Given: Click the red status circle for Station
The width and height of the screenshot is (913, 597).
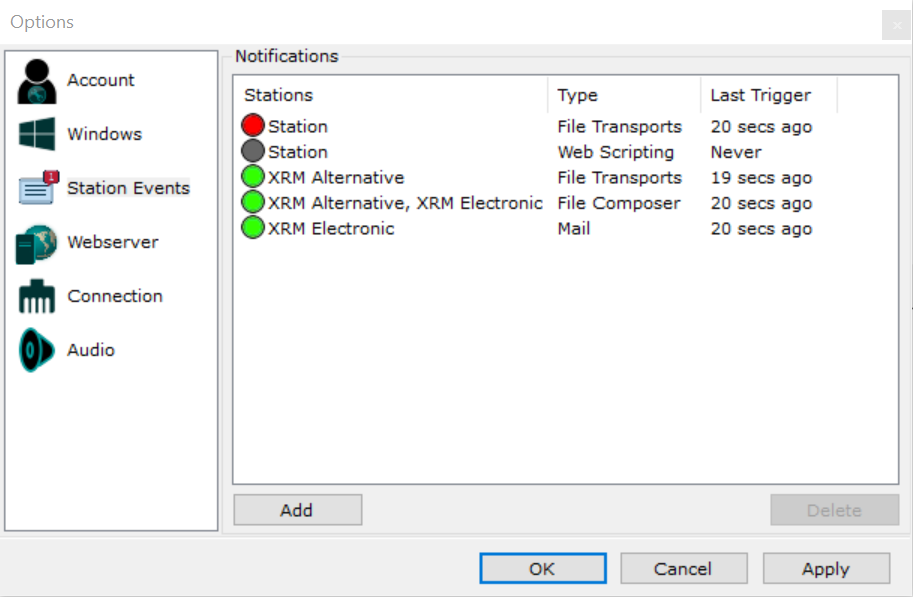Looking at the screenshot, I should pos(253,126).
